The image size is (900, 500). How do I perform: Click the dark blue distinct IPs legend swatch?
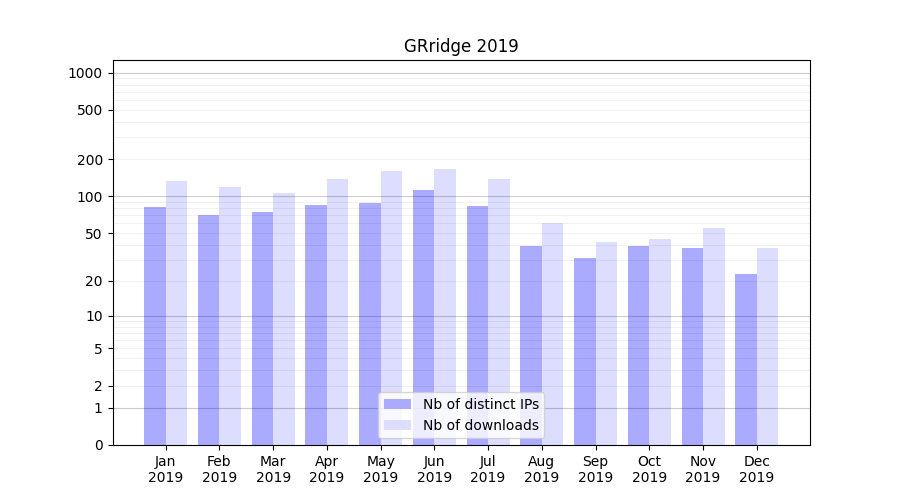397,404
